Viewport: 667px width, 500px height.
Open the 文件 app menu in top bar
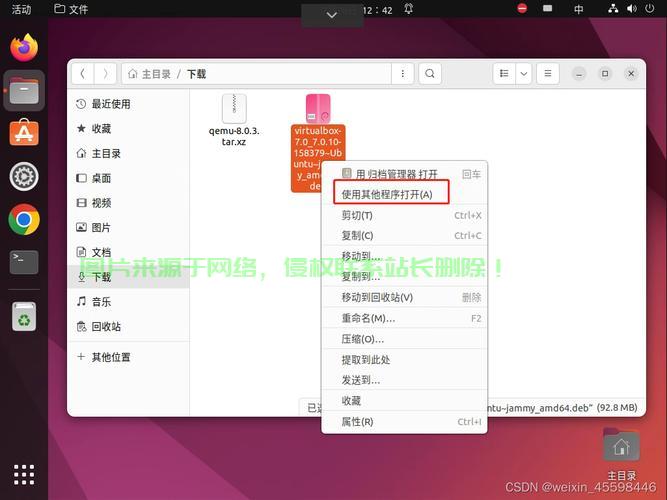click(71, 9)
